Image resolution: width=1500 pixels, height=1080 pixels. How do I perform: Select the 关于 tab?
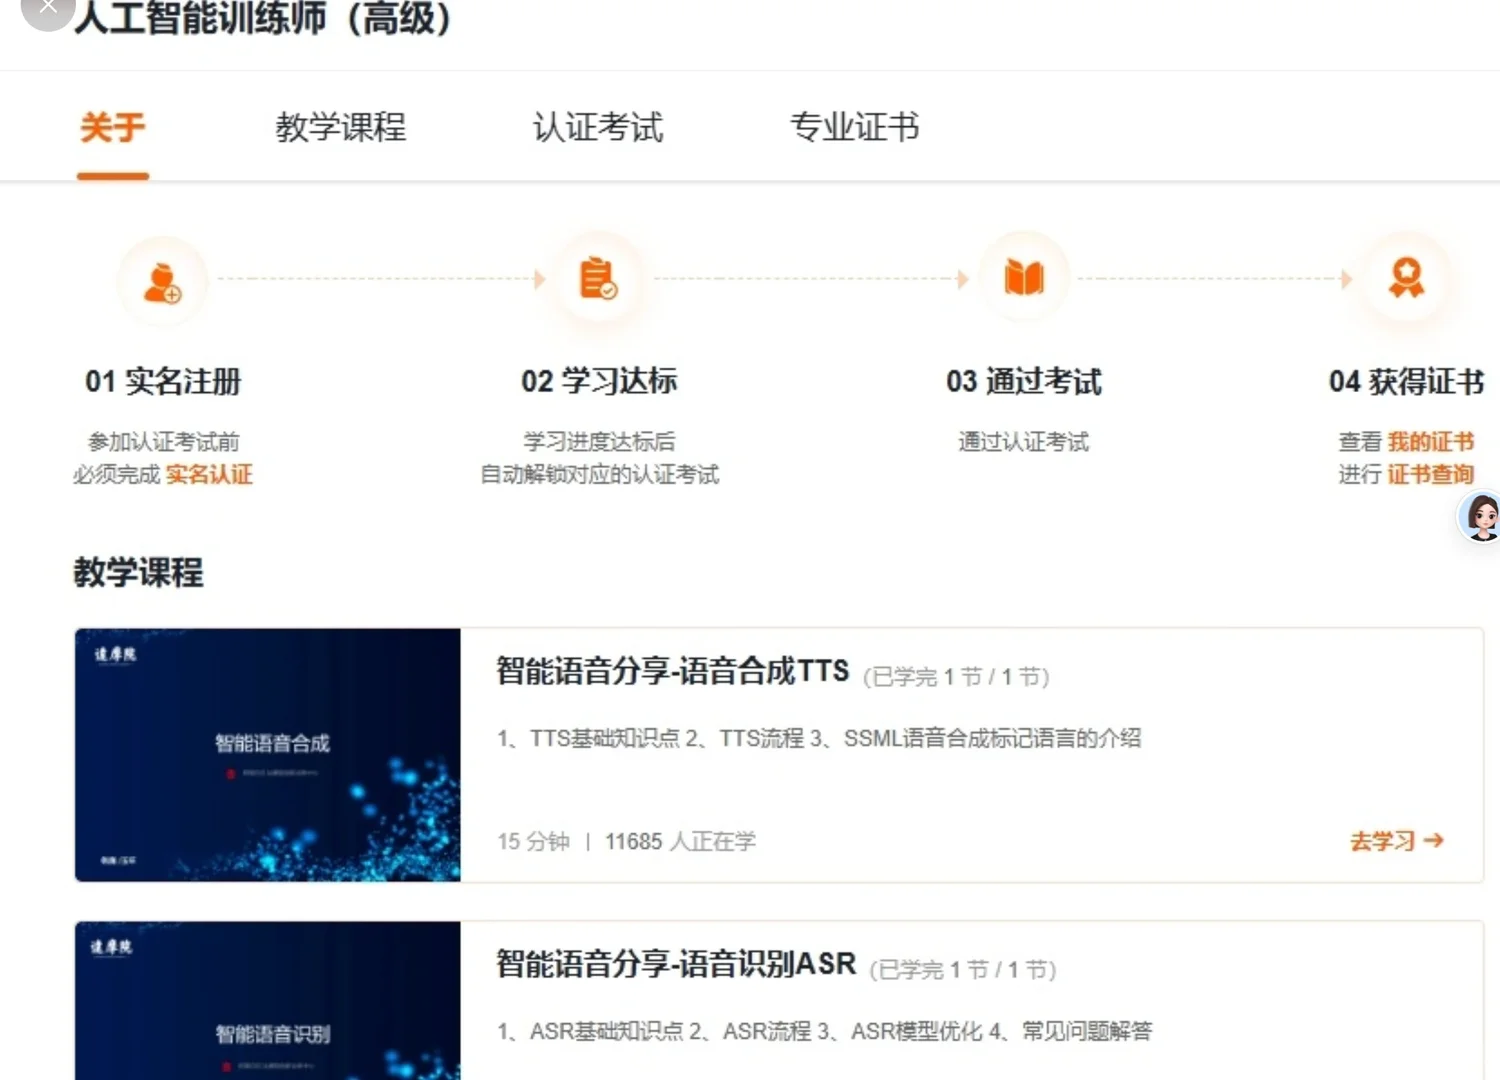[x=112, y=128]
